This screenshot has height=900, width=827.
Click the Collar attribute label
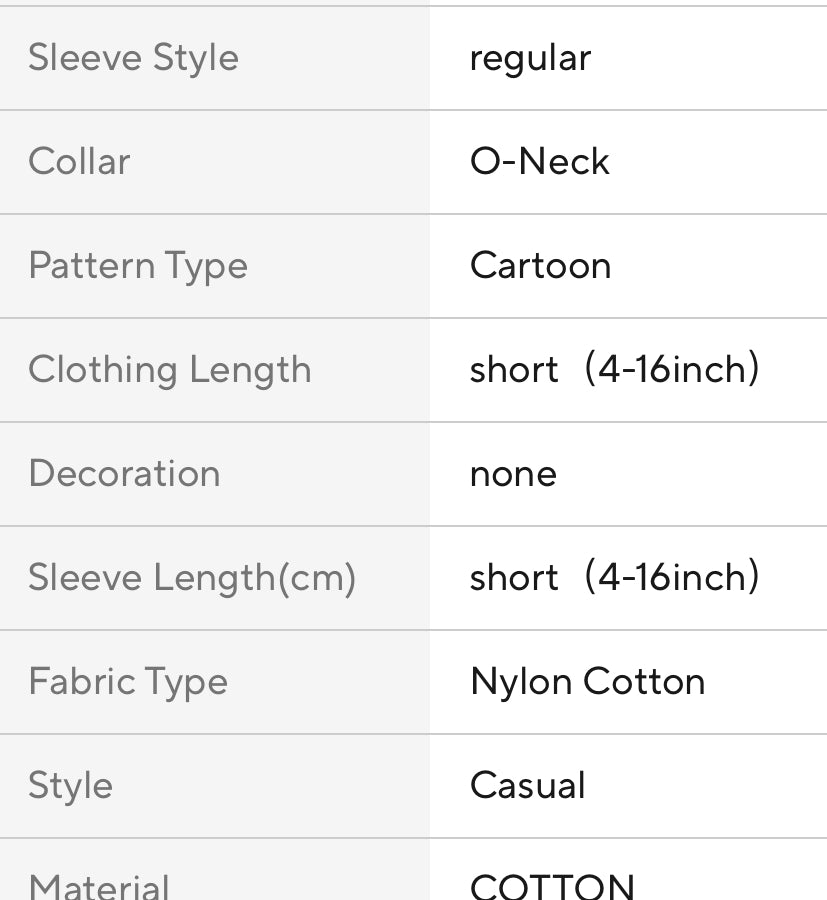pyautogui.click(x=79, y=162)
